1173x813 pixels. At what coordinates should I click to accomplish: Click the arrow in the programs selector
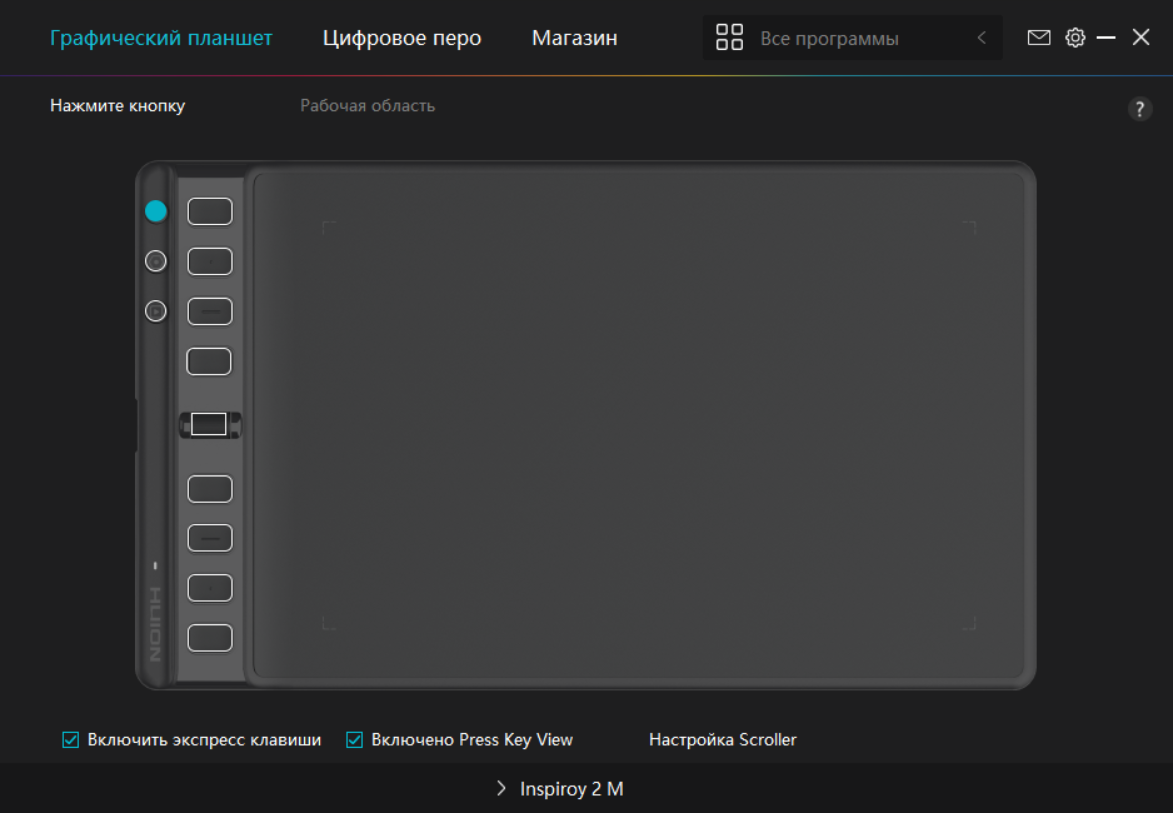[981, 38]
